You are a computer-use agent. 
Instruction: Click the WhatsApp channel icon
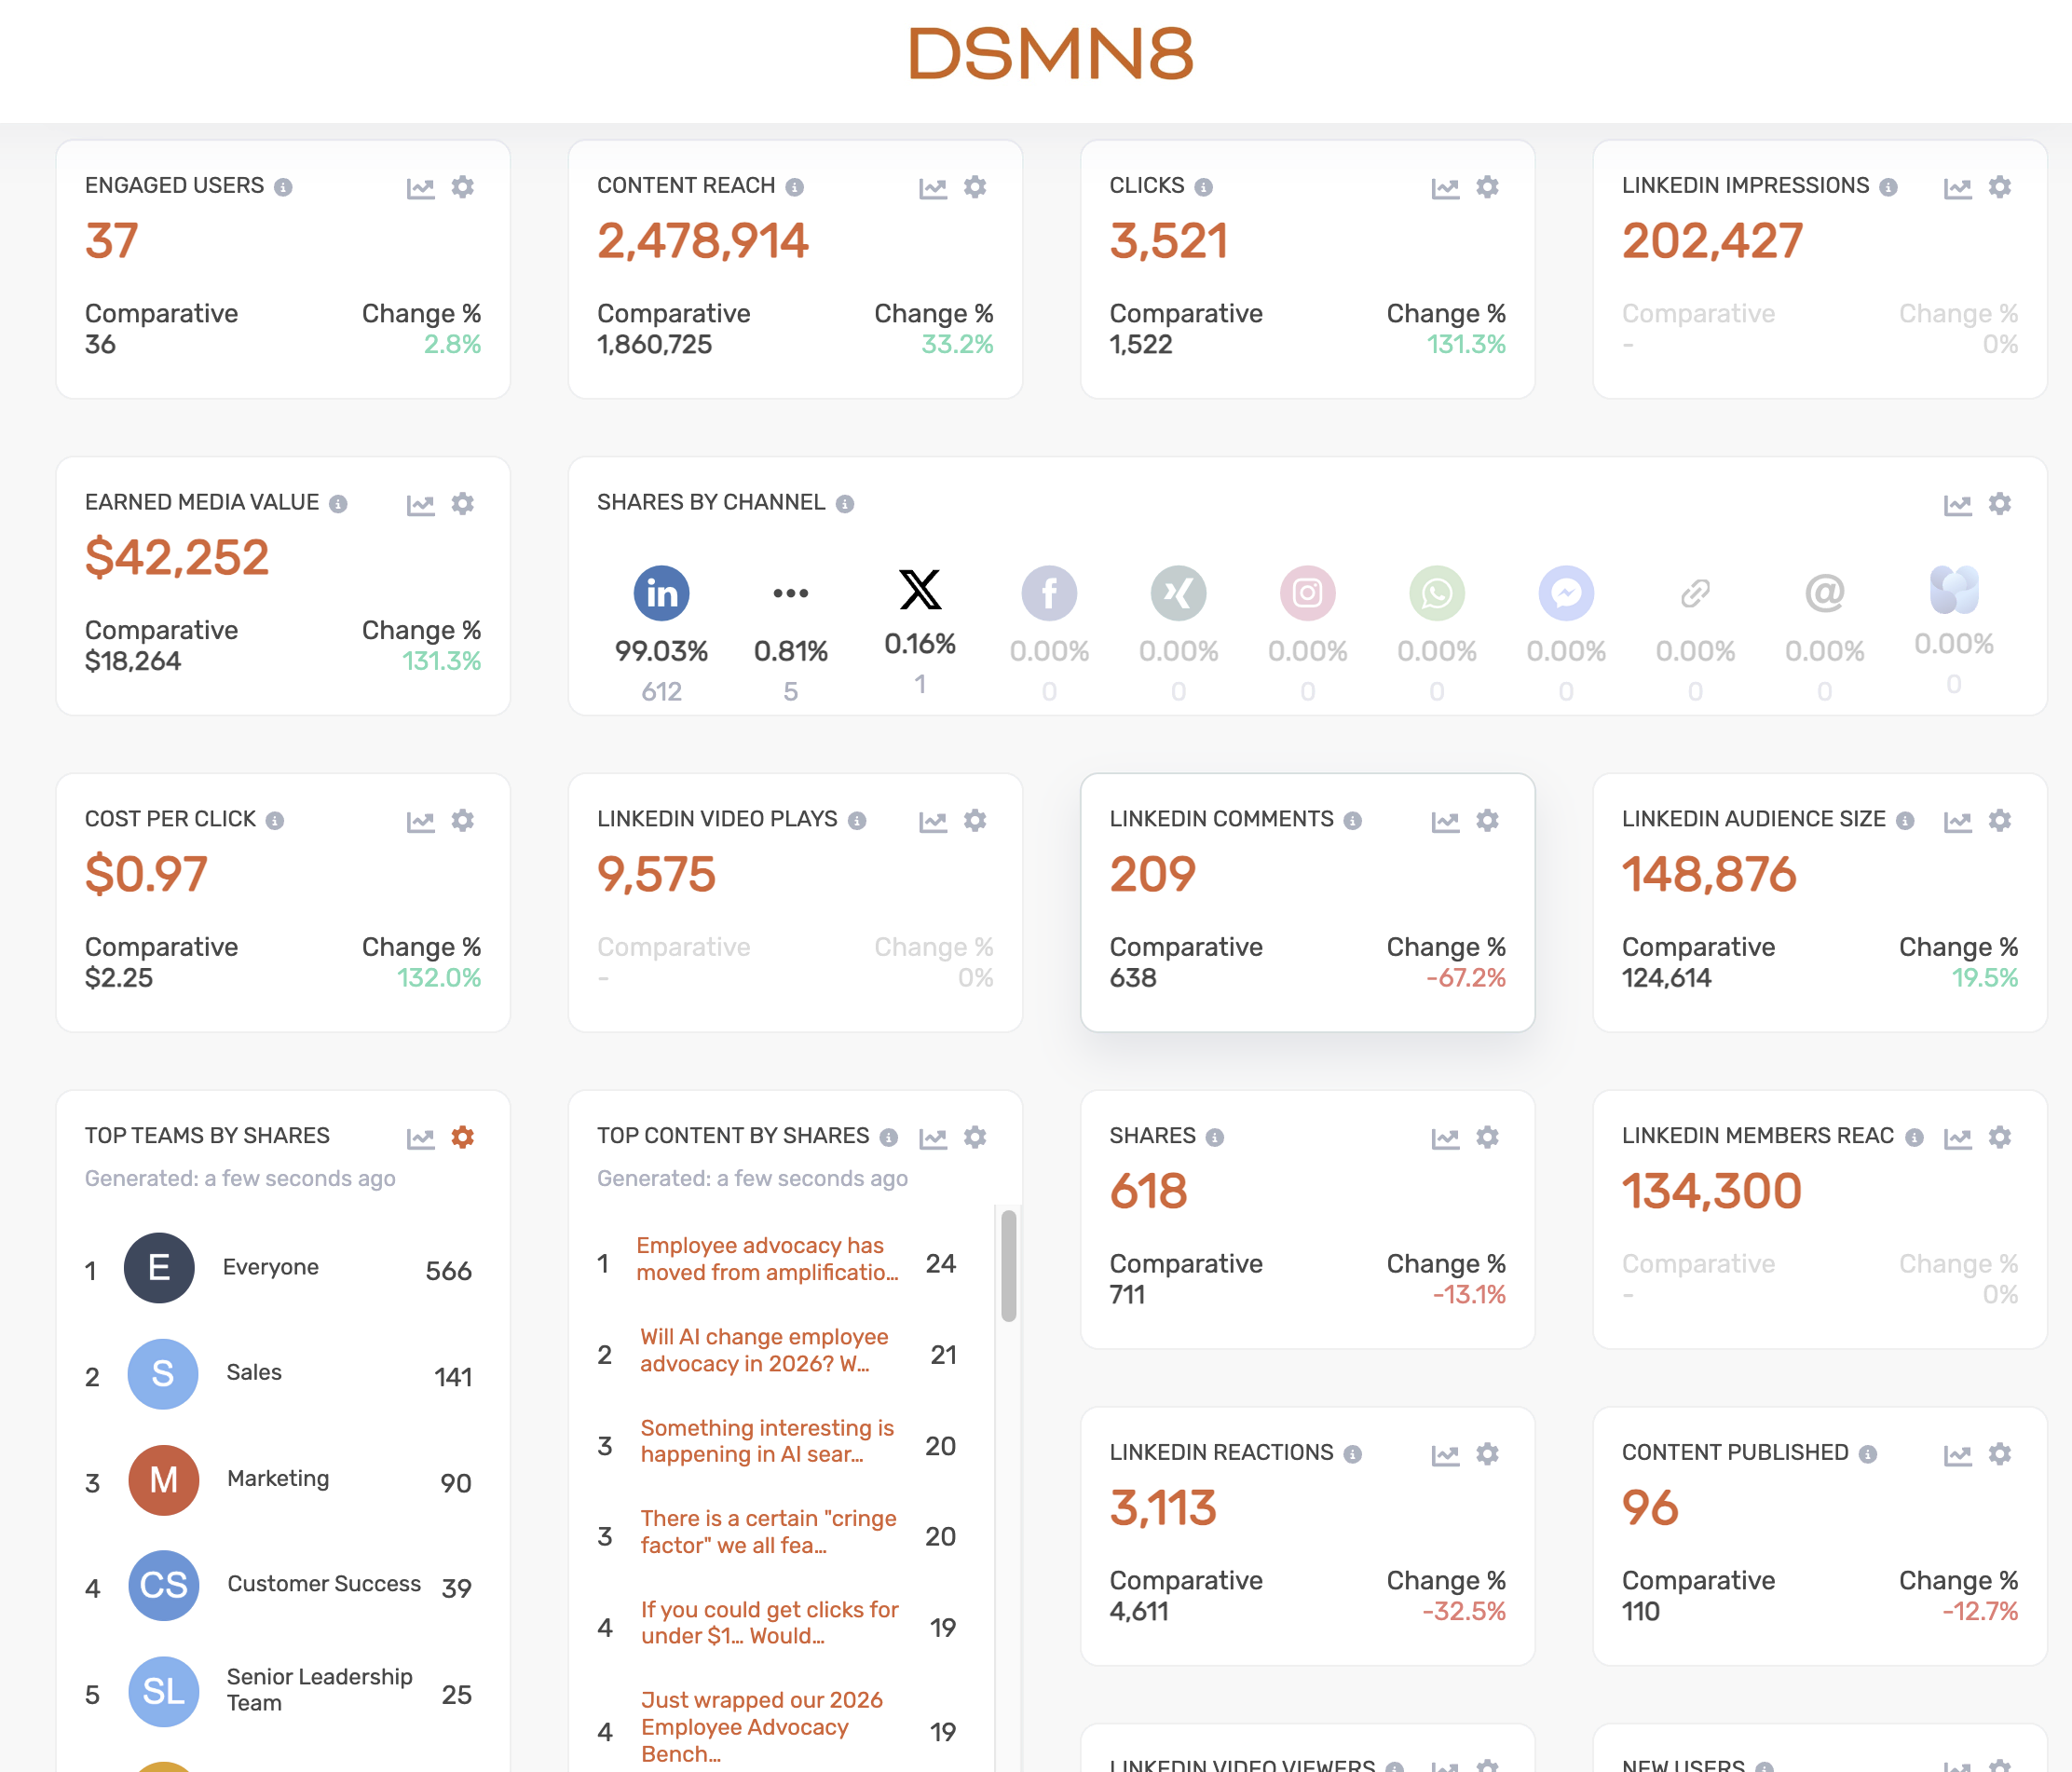(1436, 593)
